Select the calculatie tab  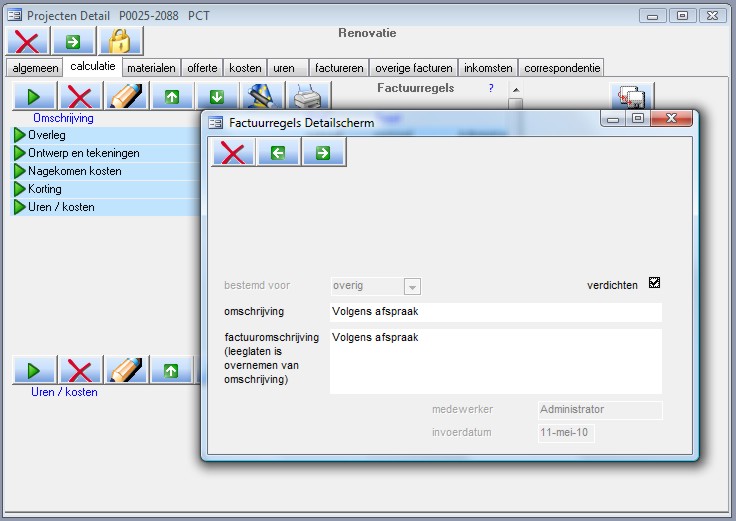pos(93,66)
